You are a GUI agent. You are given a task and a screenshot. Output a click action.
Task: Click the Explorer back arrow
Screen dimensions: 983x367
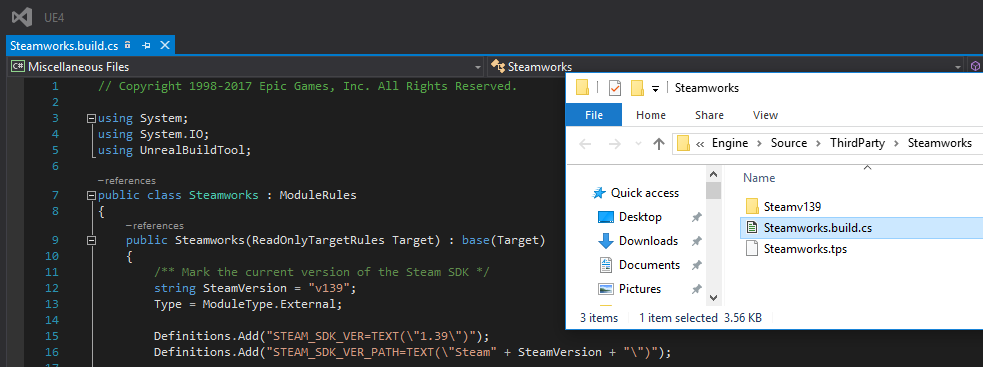[x=586, y=144]
